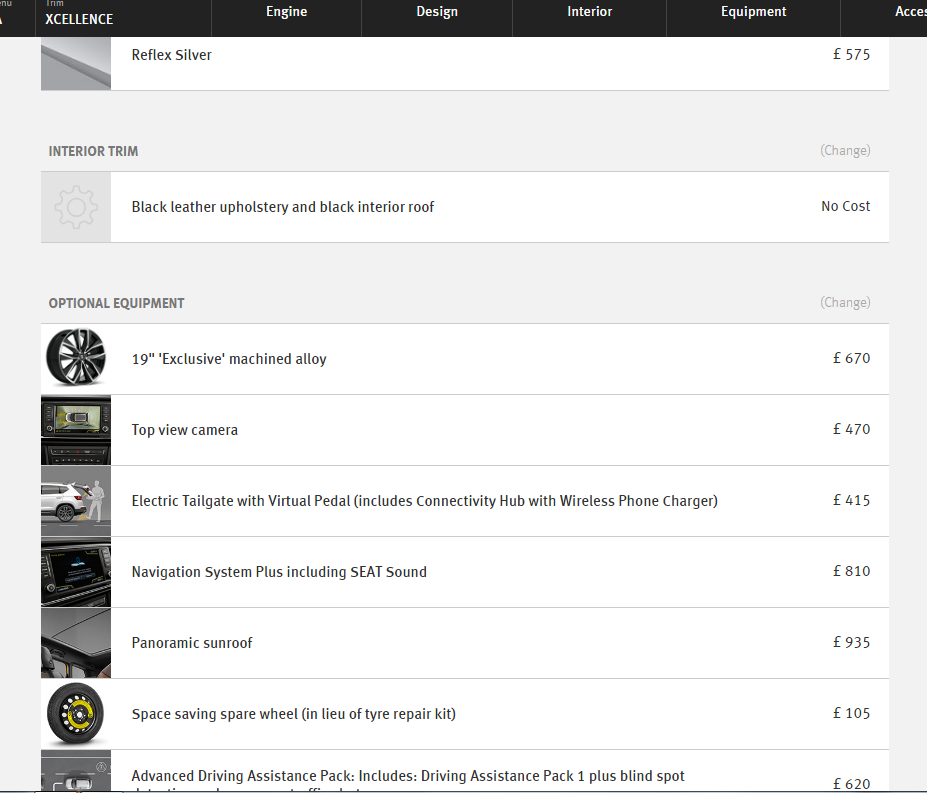Click Change link for Optional Equipment
The height and width of the screenshot is (793, 927).
point(845,303)
